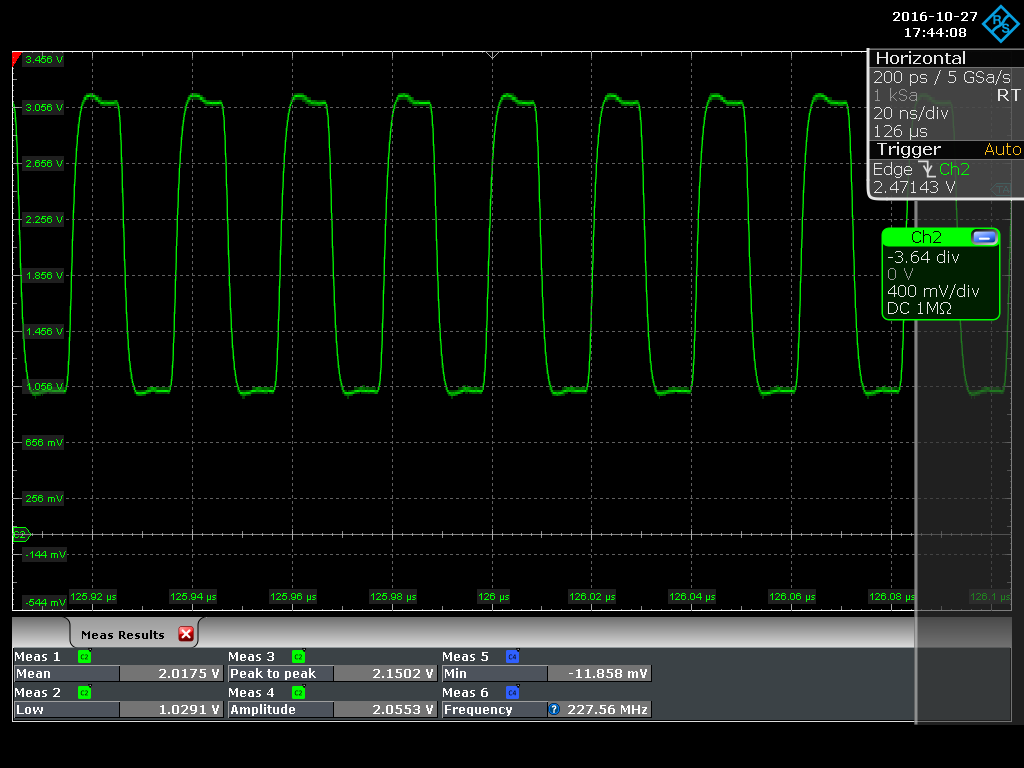Select the C2 ground level marker

point(21,535)
